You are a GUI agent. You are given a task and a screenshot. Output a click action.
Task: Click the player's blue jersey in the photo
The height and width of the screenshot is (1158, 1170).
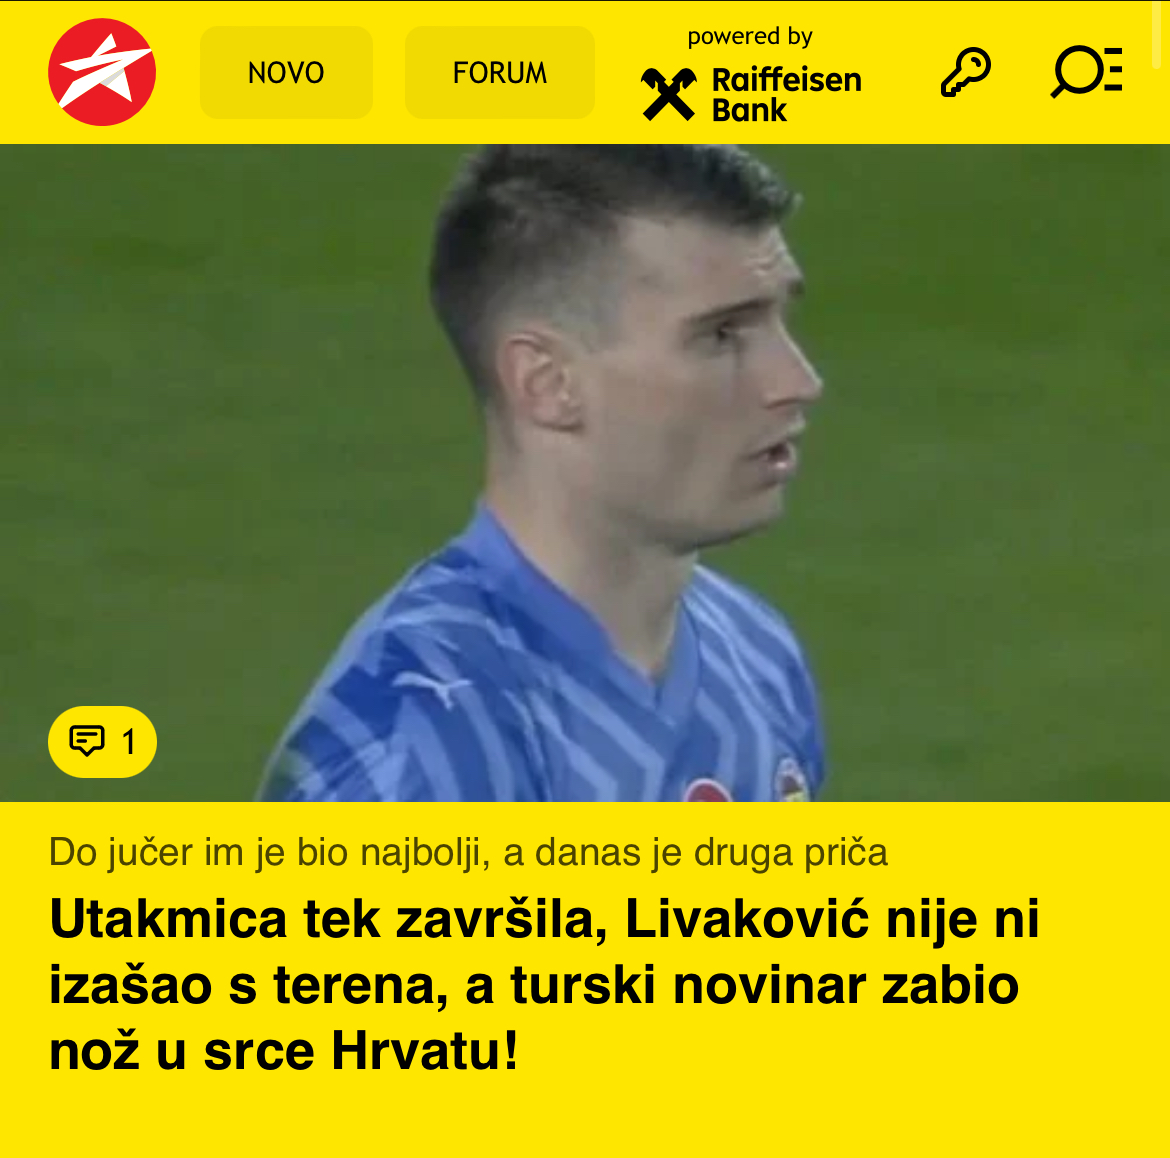click(545, 686)
